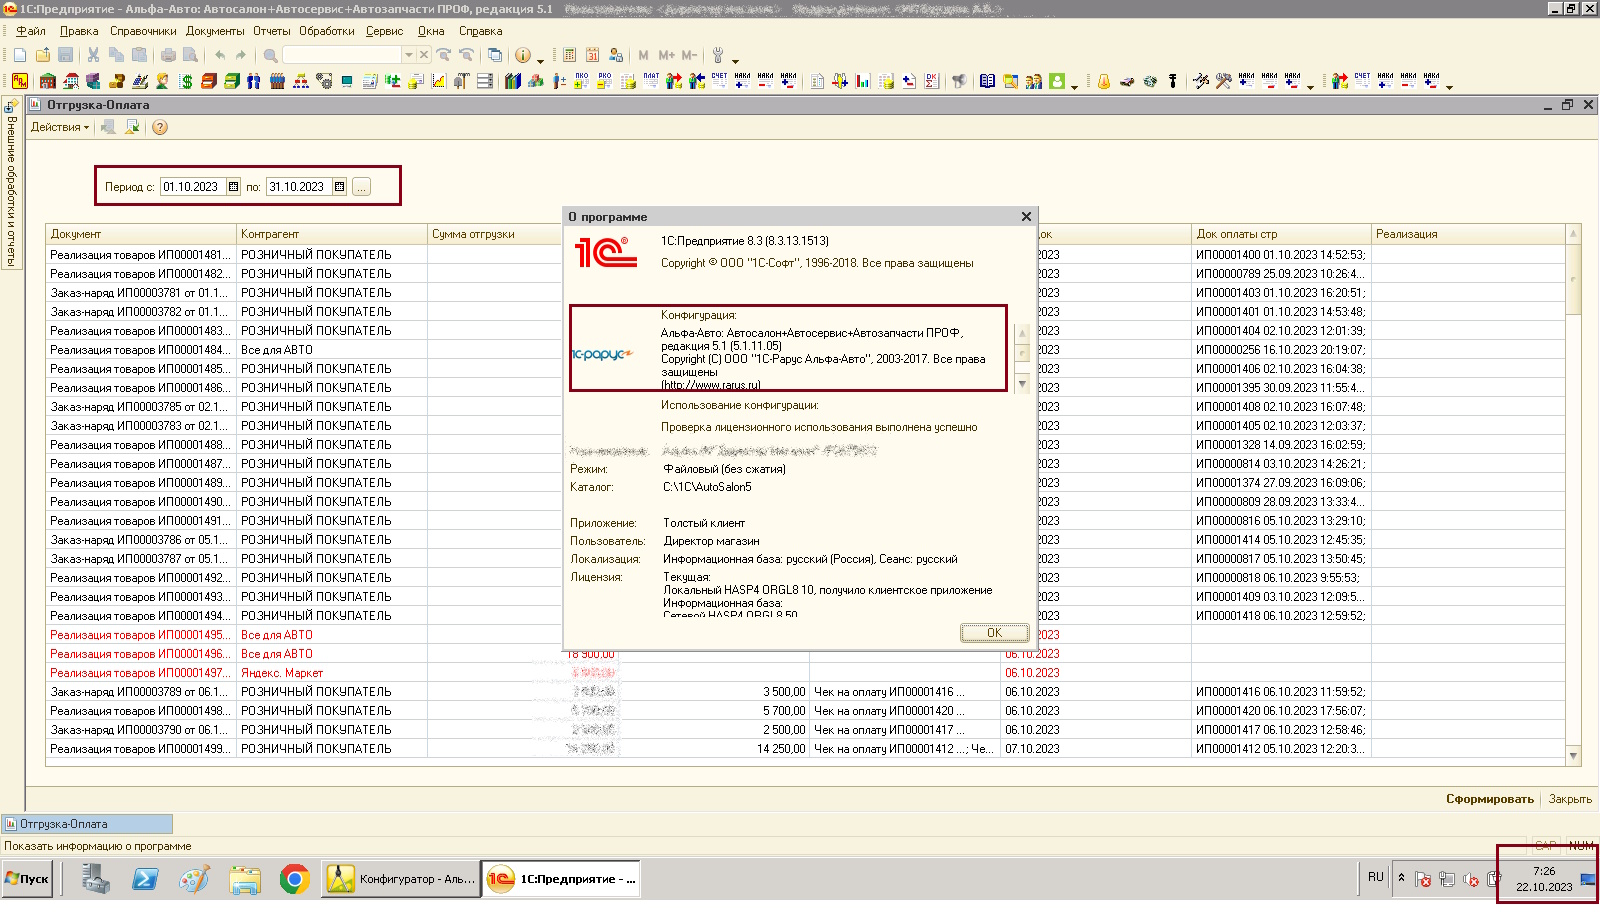Image resolution: width=1612 pixels, height=912 pixels.
Task: Open the Calendar toolbar icon
Action: 593,55
